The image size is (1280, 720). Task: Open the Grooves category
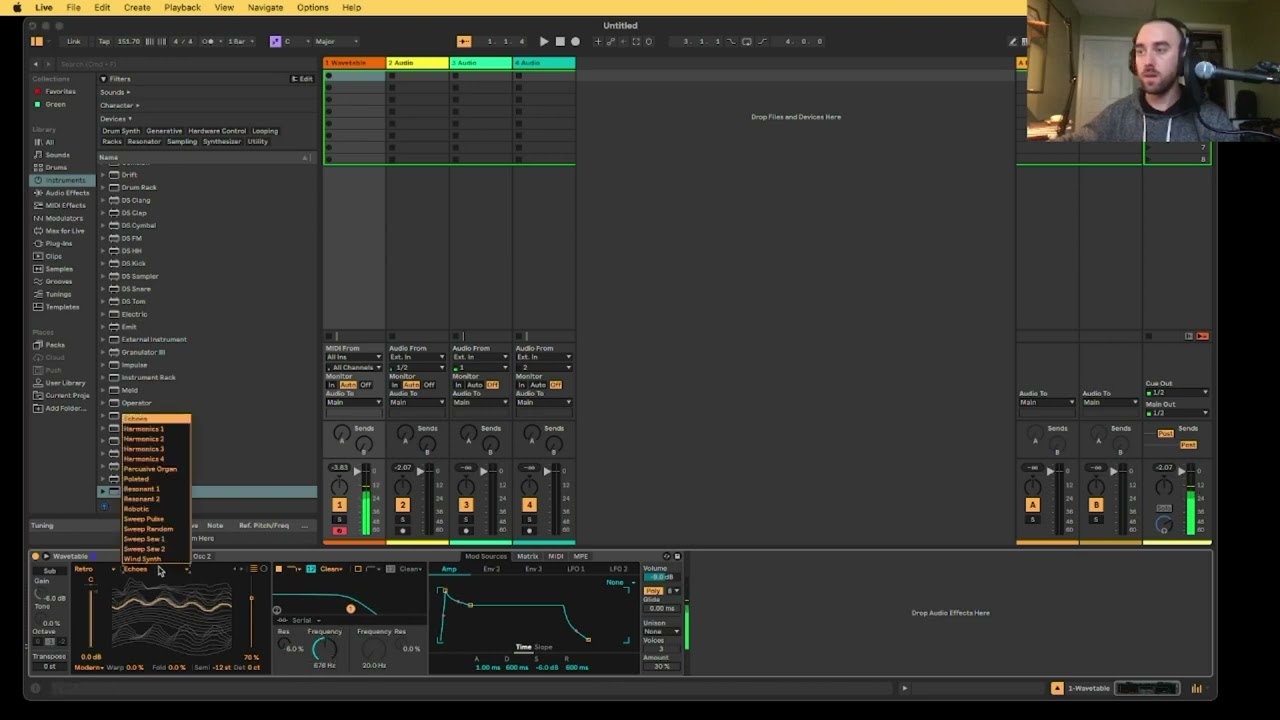(x=58, y=281)
